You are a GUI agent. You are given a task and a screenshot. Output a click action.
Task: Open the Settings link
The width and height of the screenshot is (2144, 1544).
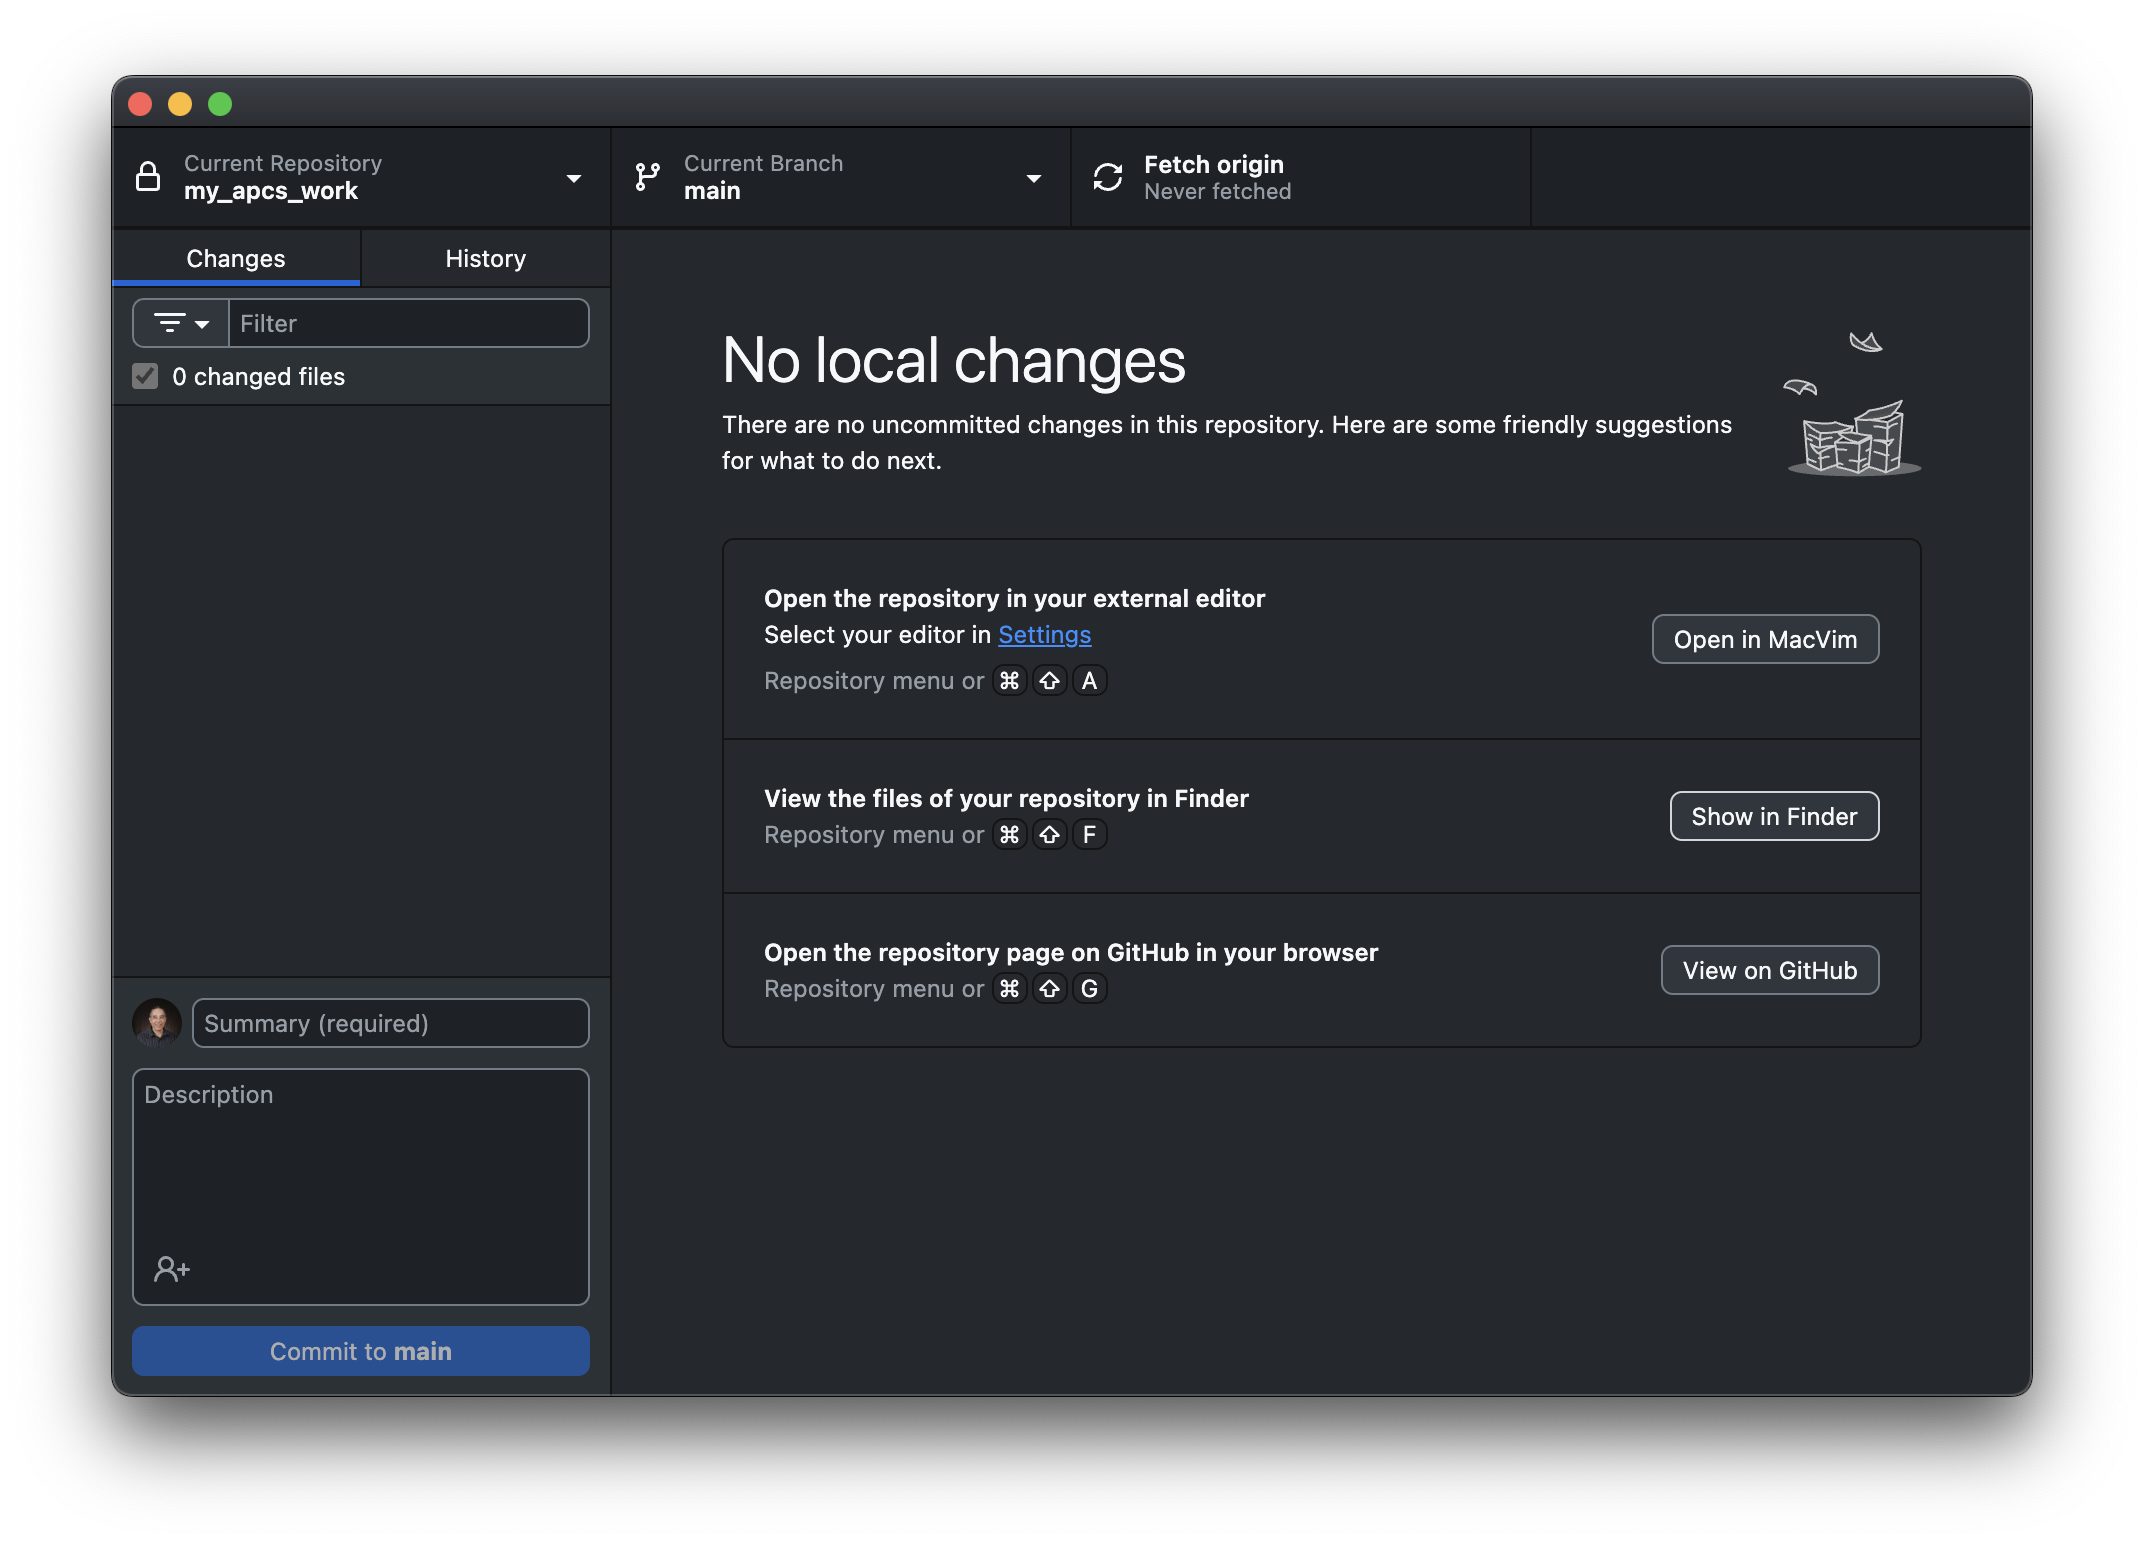point(1044,634)
